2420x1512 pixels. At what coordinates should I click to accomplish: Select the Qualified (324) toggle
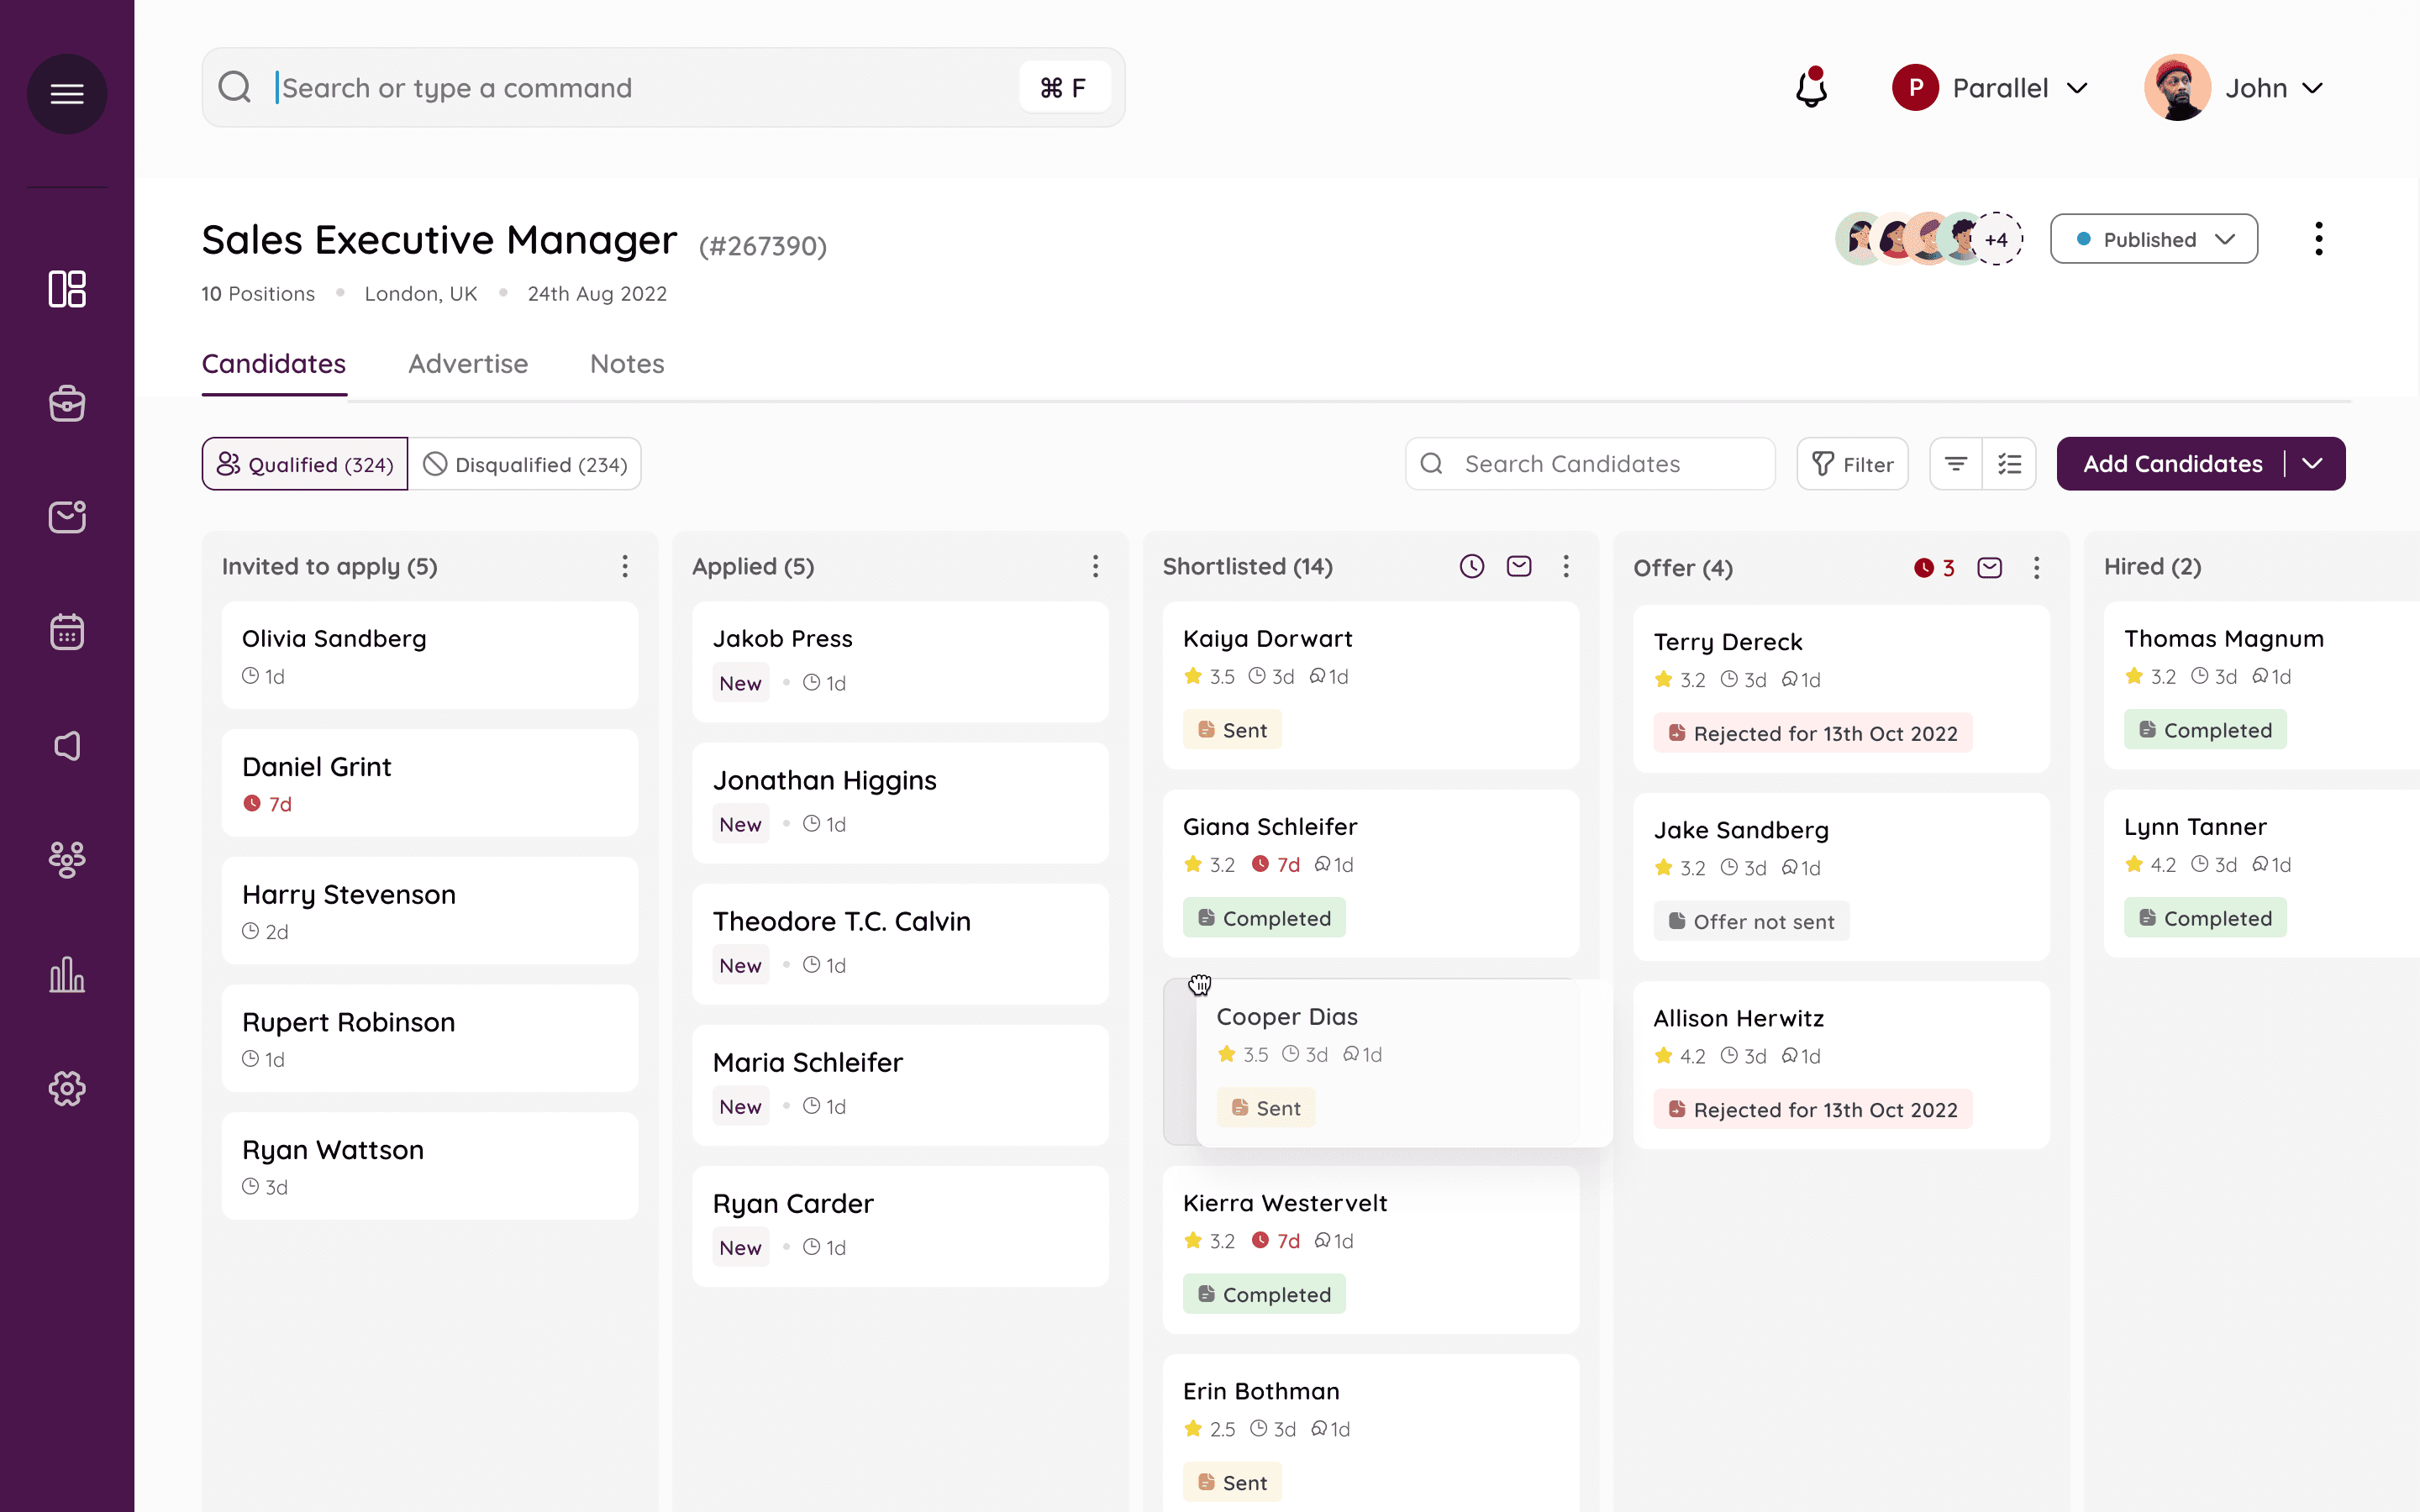pyautogui.click(x=305, y=464)
